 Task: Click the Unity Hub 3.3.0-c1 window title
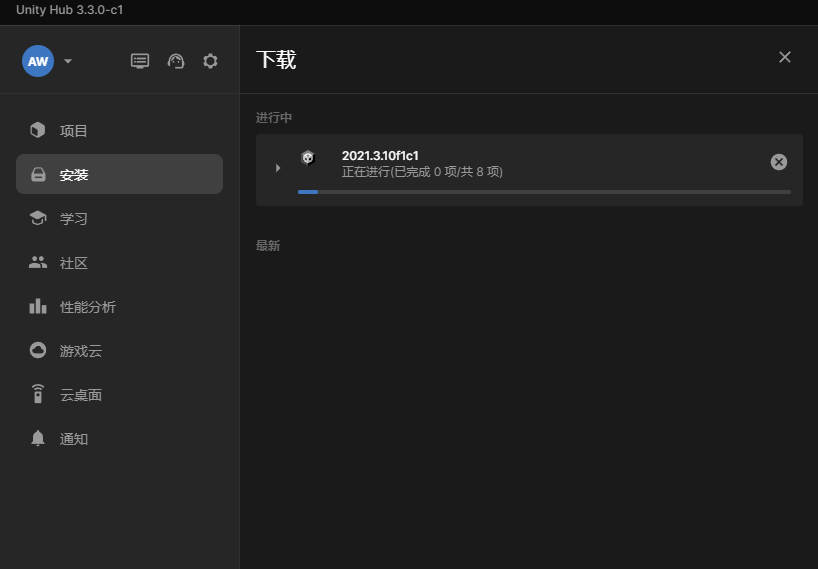(69, 10)
